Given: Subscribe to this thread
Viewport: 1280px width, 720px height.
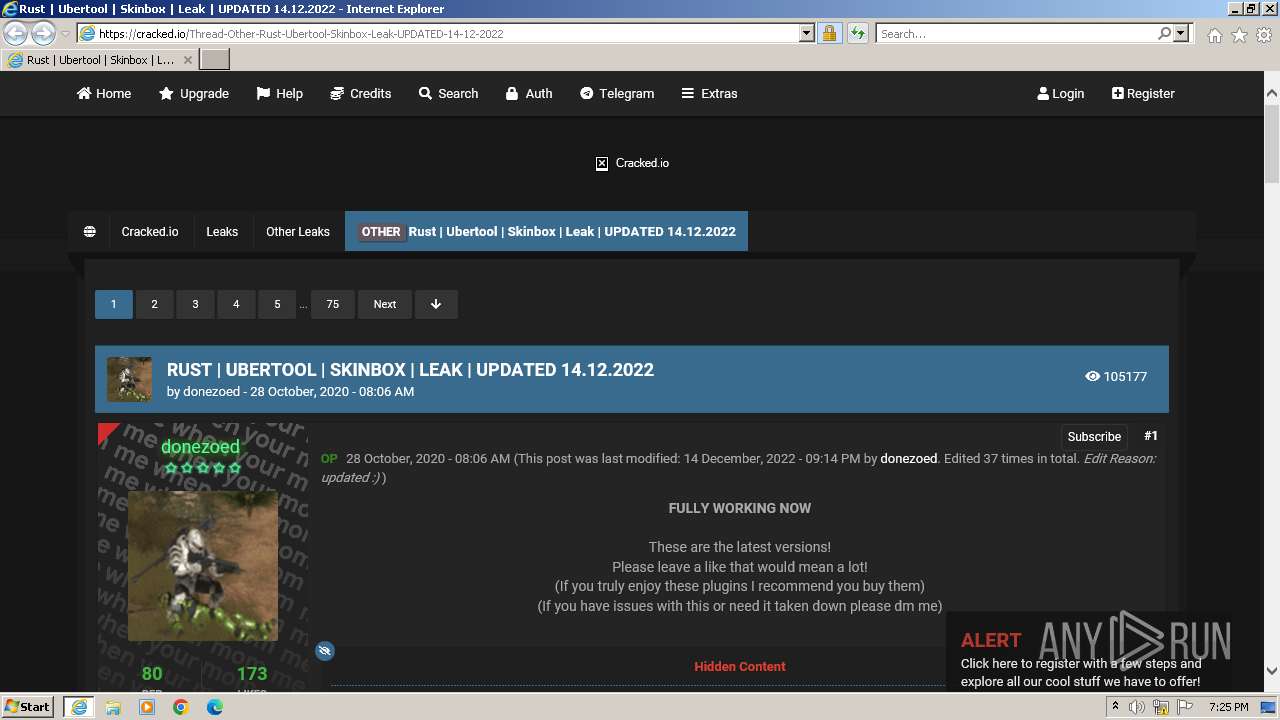Looking at the screenshot, I should click(1094, 436).
